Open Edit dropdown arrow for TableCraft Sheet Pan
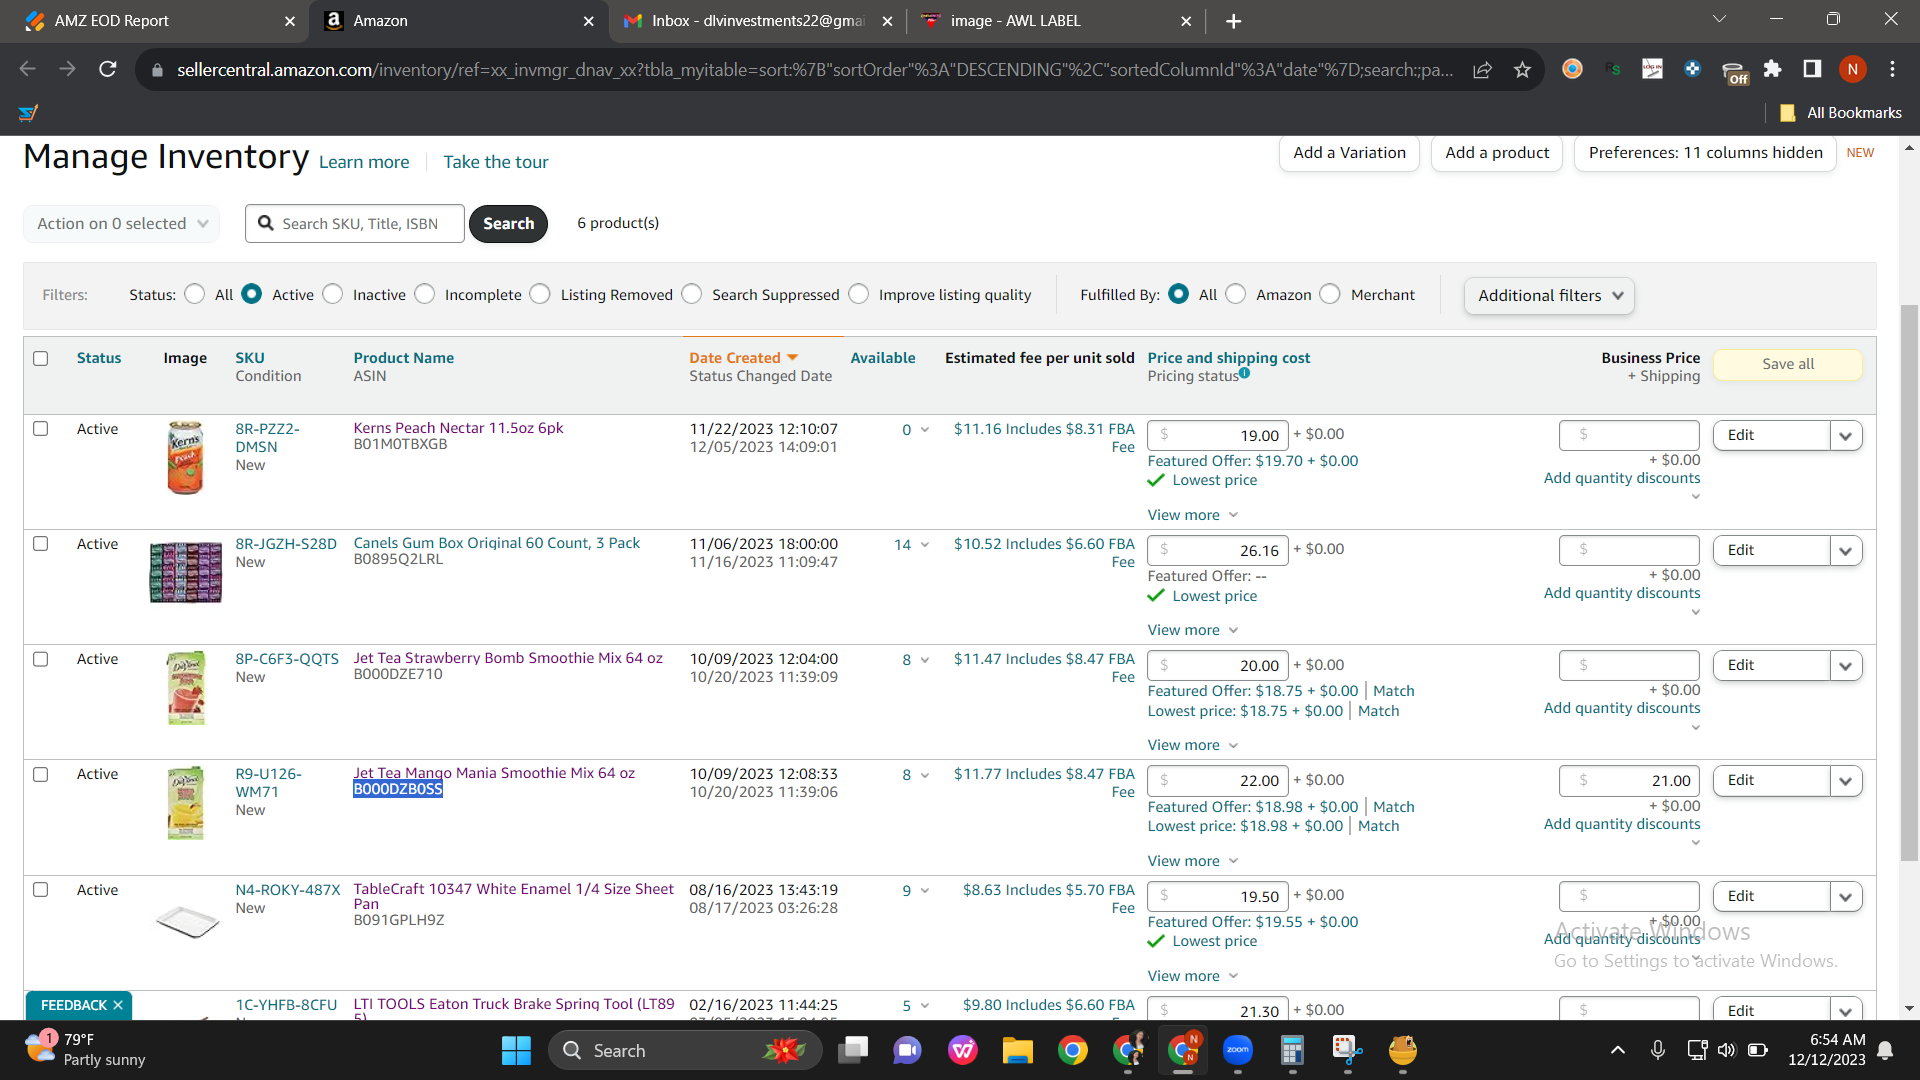The width and height of the screenshot is (1920, 1080). point(1846,896)
